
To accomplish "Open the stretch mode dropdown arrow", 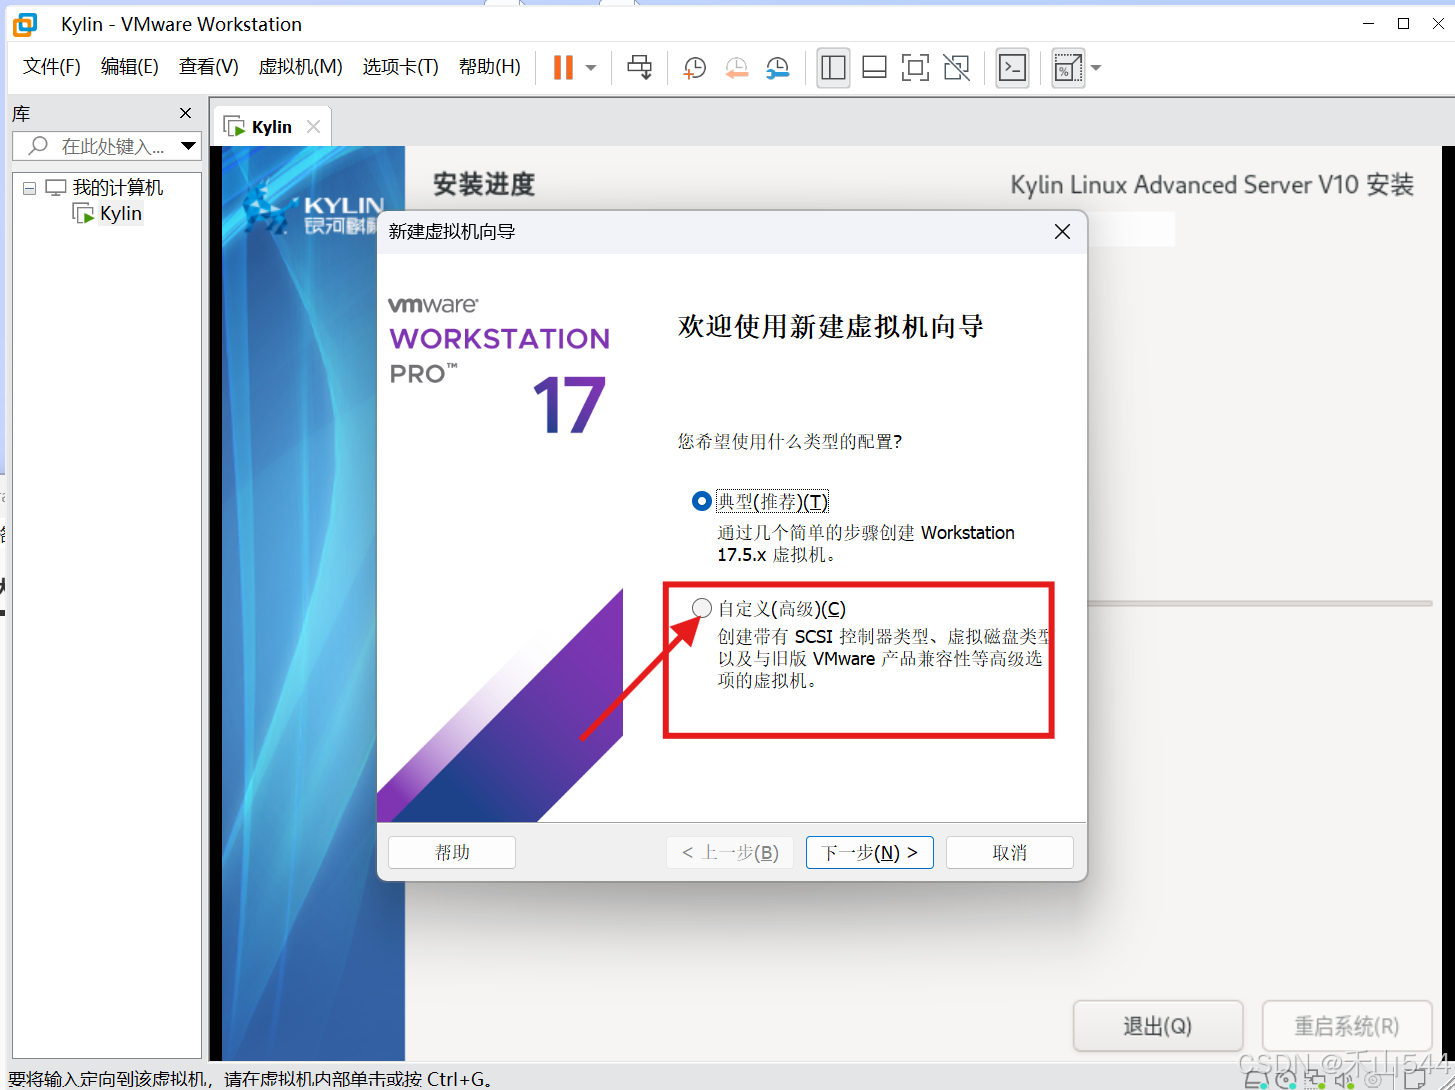I will (1096, 68).
